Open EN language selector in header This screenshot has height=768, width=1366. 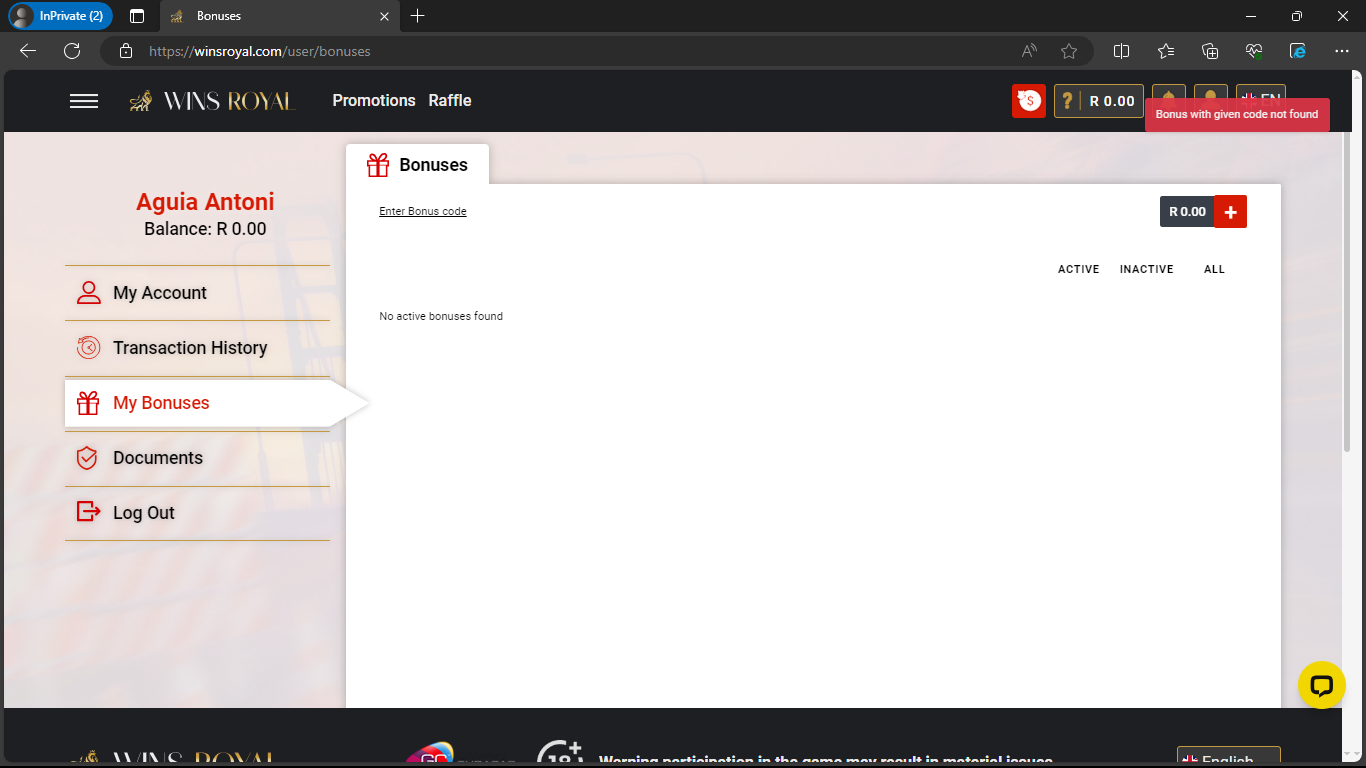[1261, 91]
